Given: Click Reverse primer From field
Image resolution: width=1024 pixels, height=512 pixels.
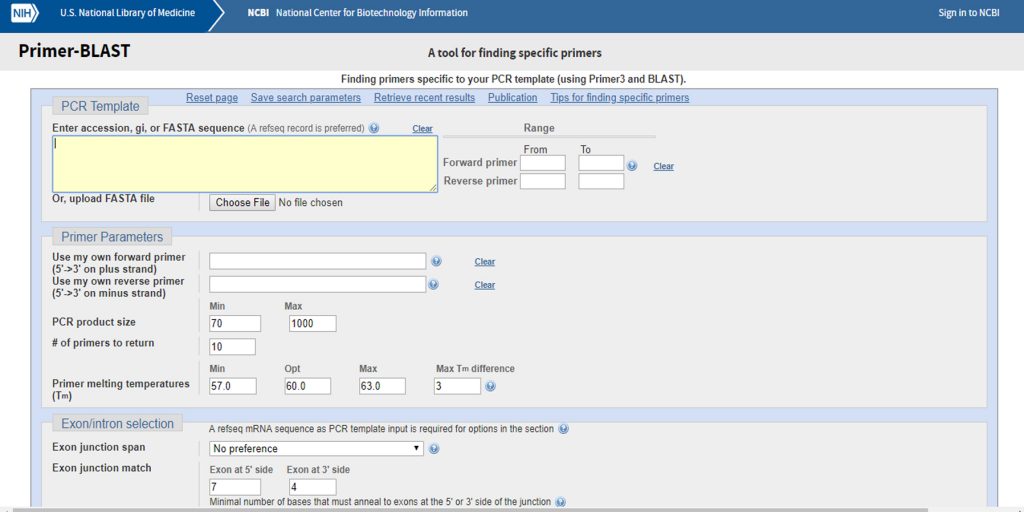Looking at the screenshot, I should 543,182.
